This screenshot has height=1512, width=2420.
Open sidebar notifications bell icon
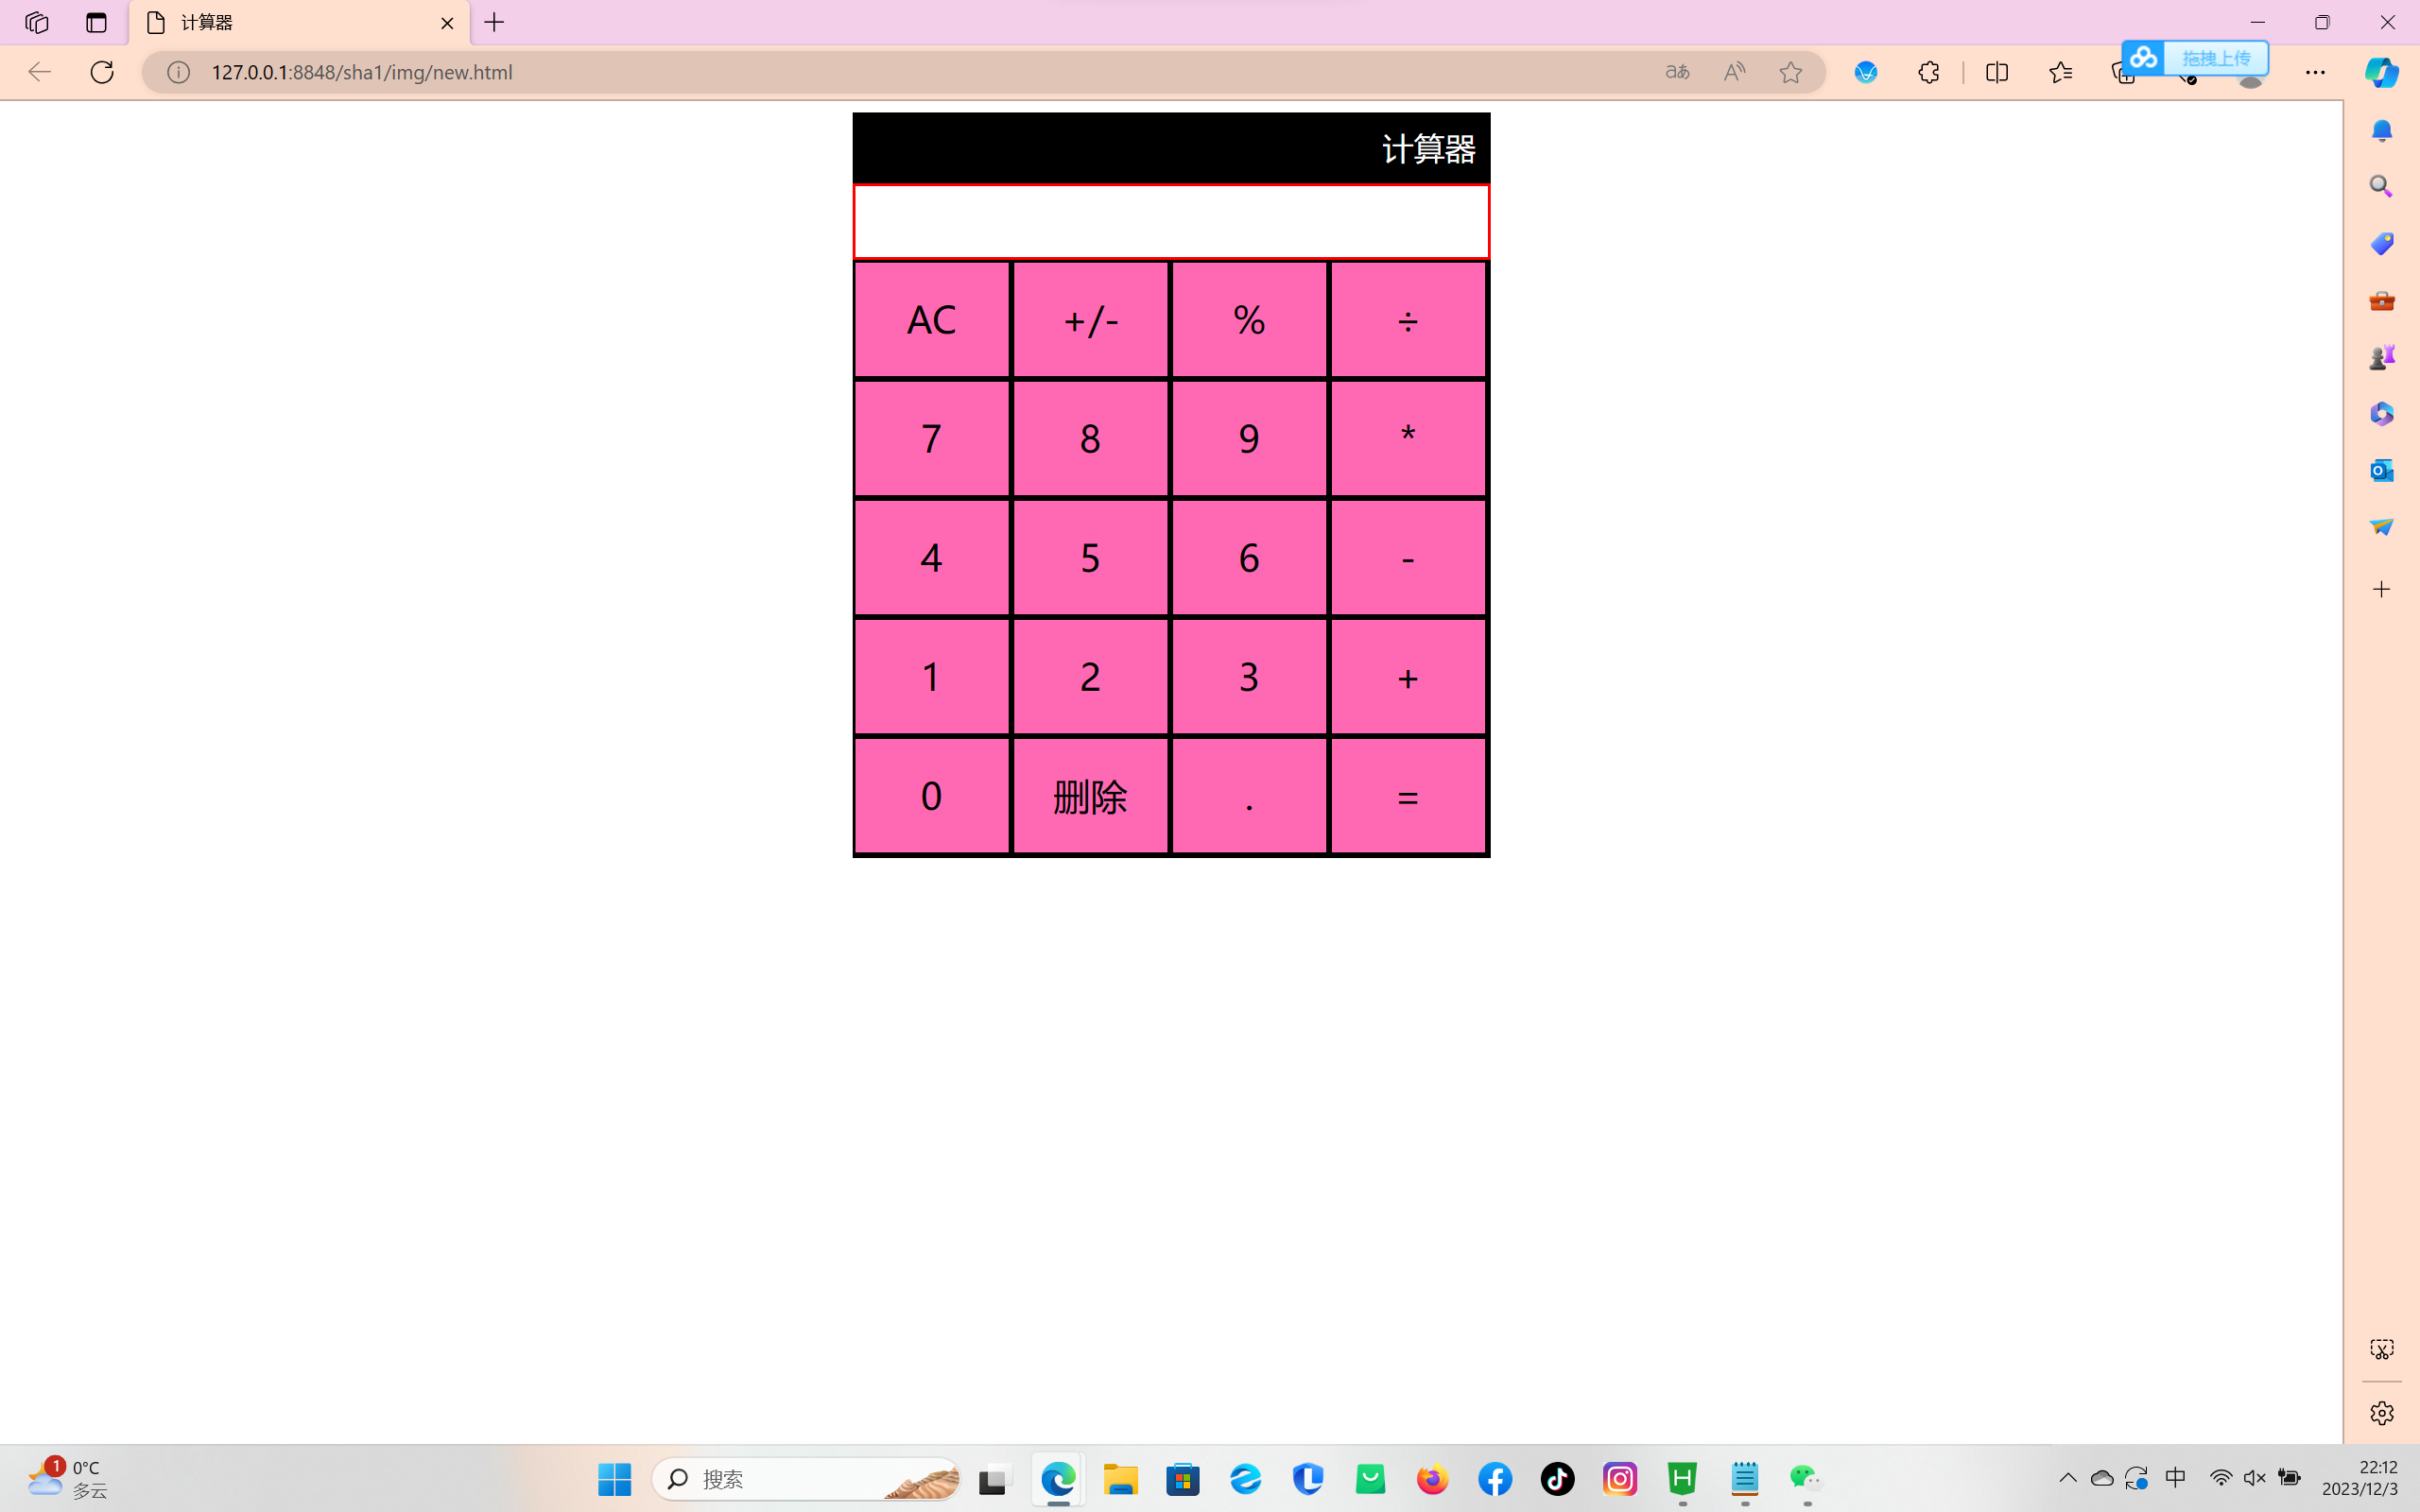(2381, 131)
